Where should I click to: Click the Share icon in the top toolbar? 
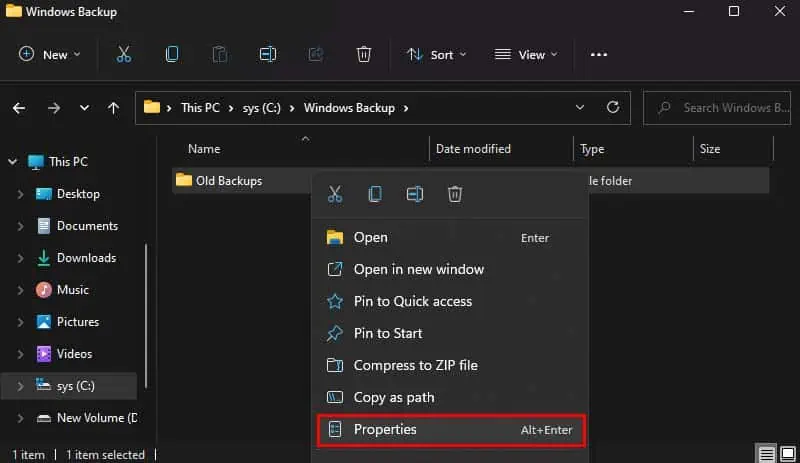[316, 54]
